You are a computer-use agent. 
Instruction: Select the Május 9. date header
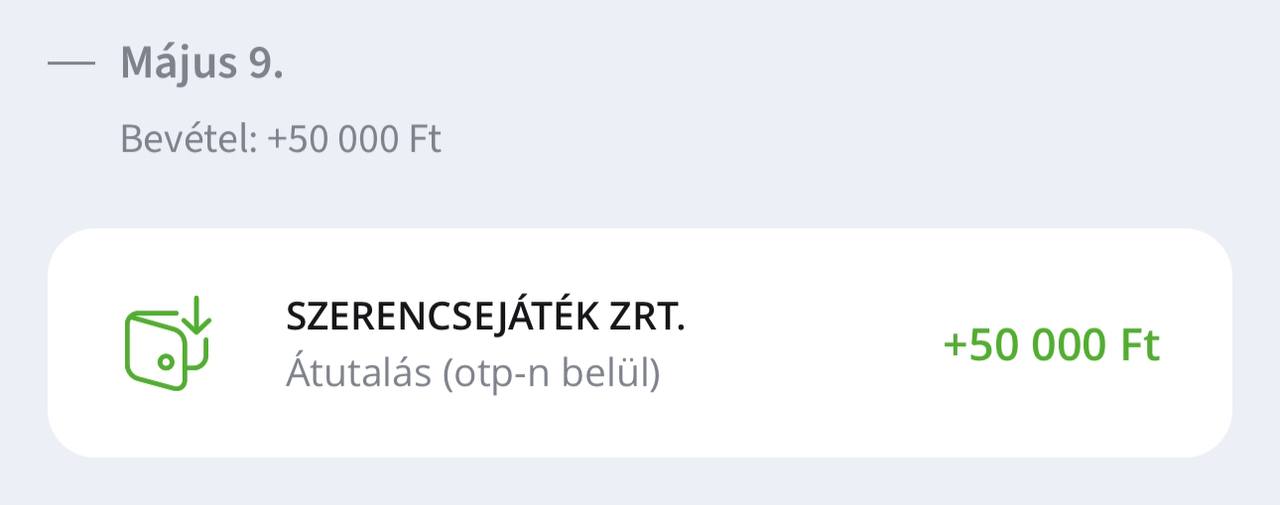[x=201, y=64]
